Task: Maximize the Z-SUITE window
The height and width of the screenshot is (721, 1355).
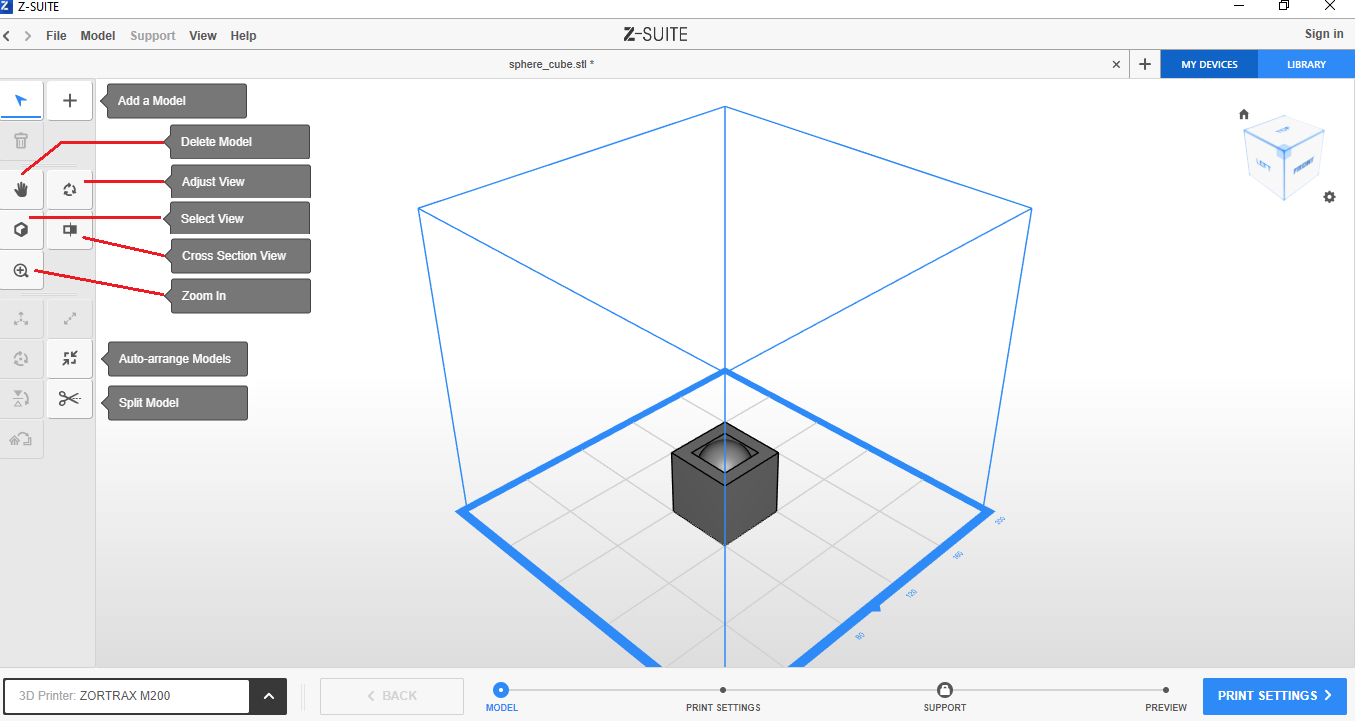Action: pos(1284,6)
